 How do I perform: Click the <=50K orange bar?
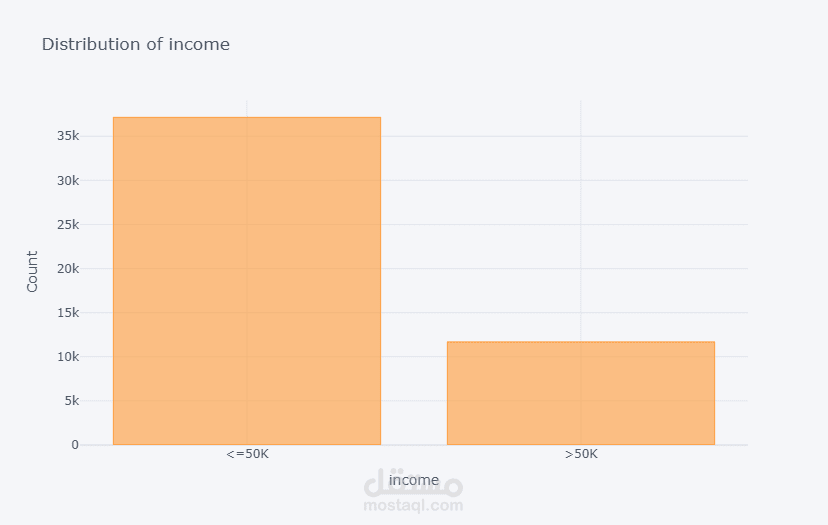[x=246, y=280]
